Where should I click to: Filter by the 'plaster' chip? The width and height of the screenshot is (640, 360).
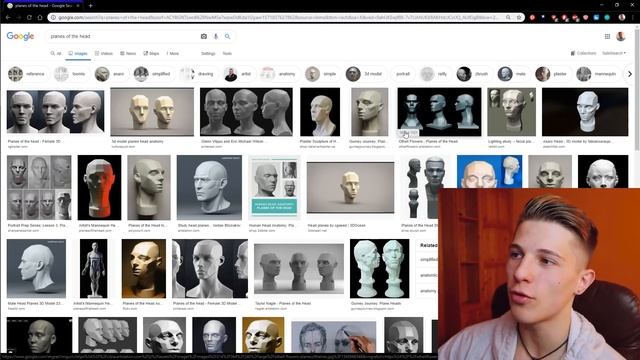[552, 74]
